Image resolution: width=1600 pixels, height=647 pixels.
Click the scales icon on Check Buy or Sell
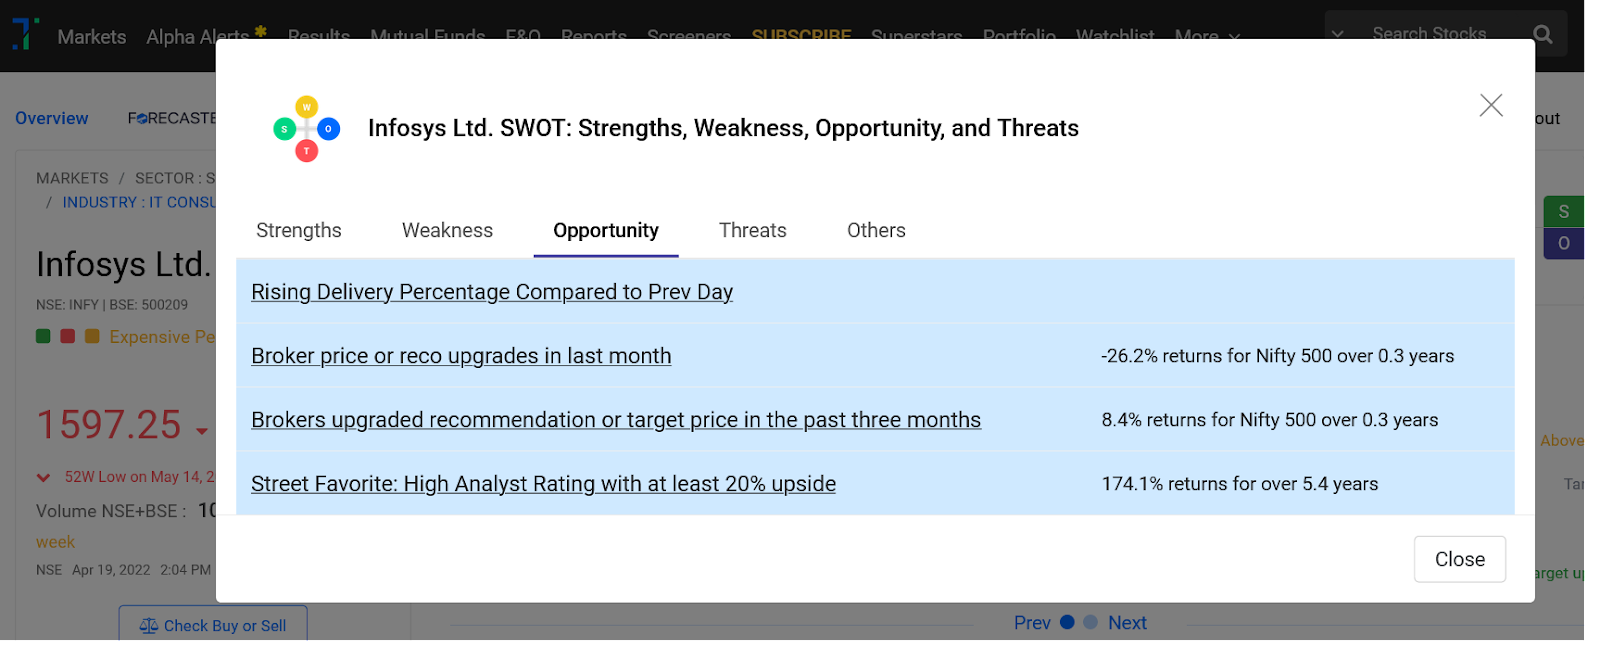(149, 626)
